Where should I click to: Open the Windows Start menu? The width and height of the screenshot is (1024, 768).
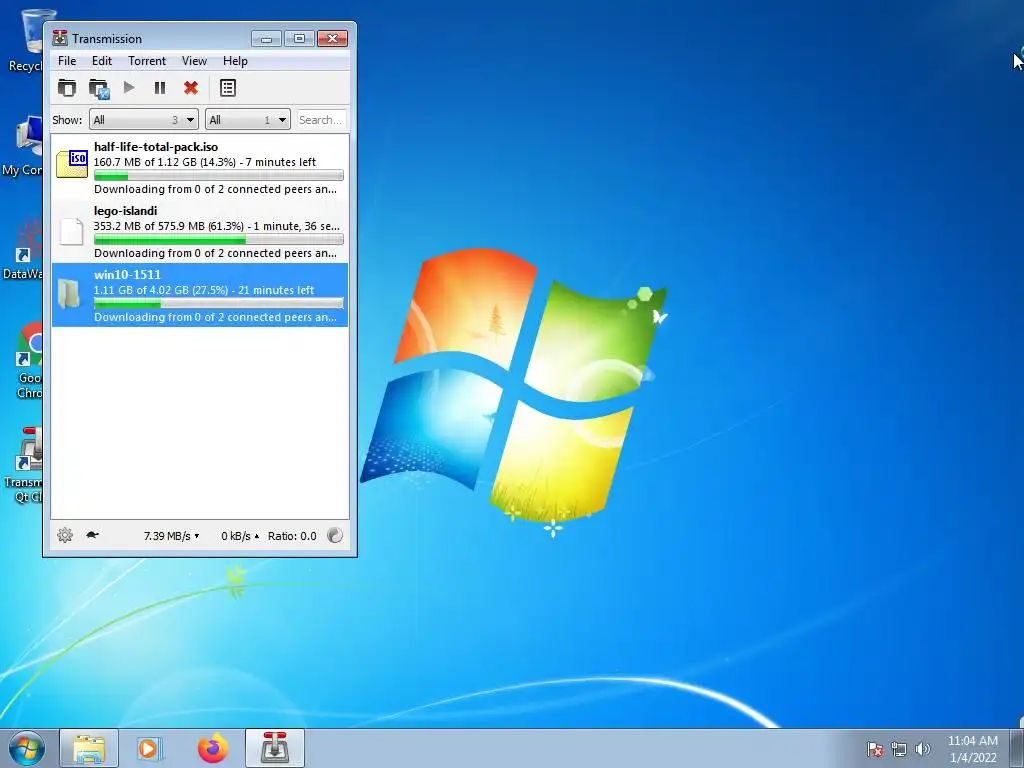click(27, 748)
